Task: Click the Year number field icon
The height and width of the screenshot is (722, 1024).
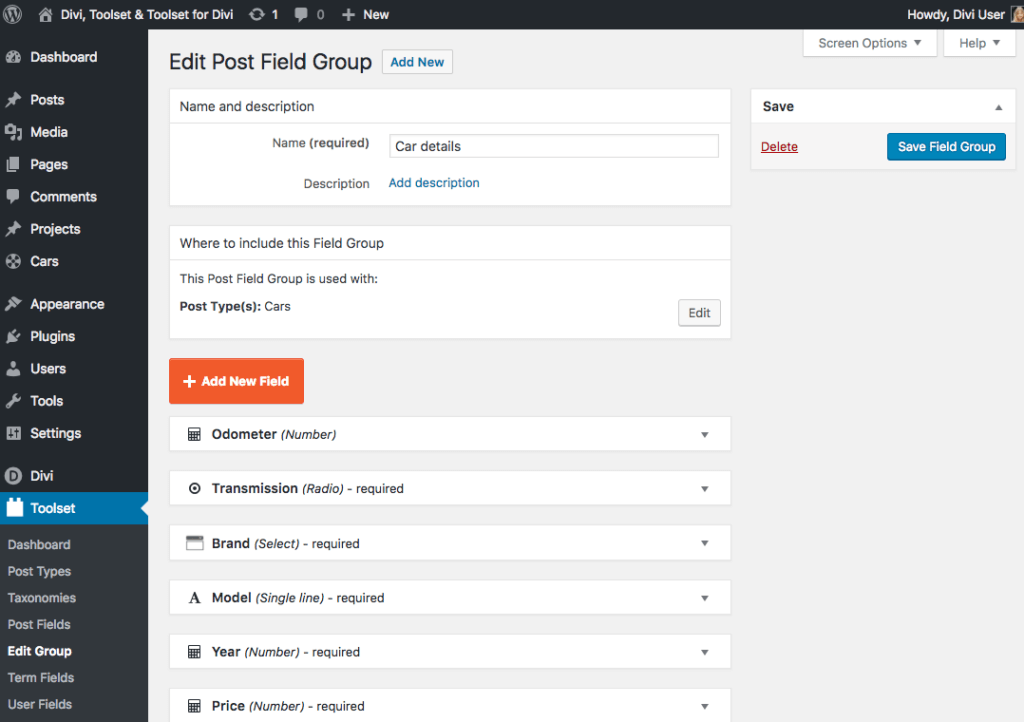Action: click(194, 651)
